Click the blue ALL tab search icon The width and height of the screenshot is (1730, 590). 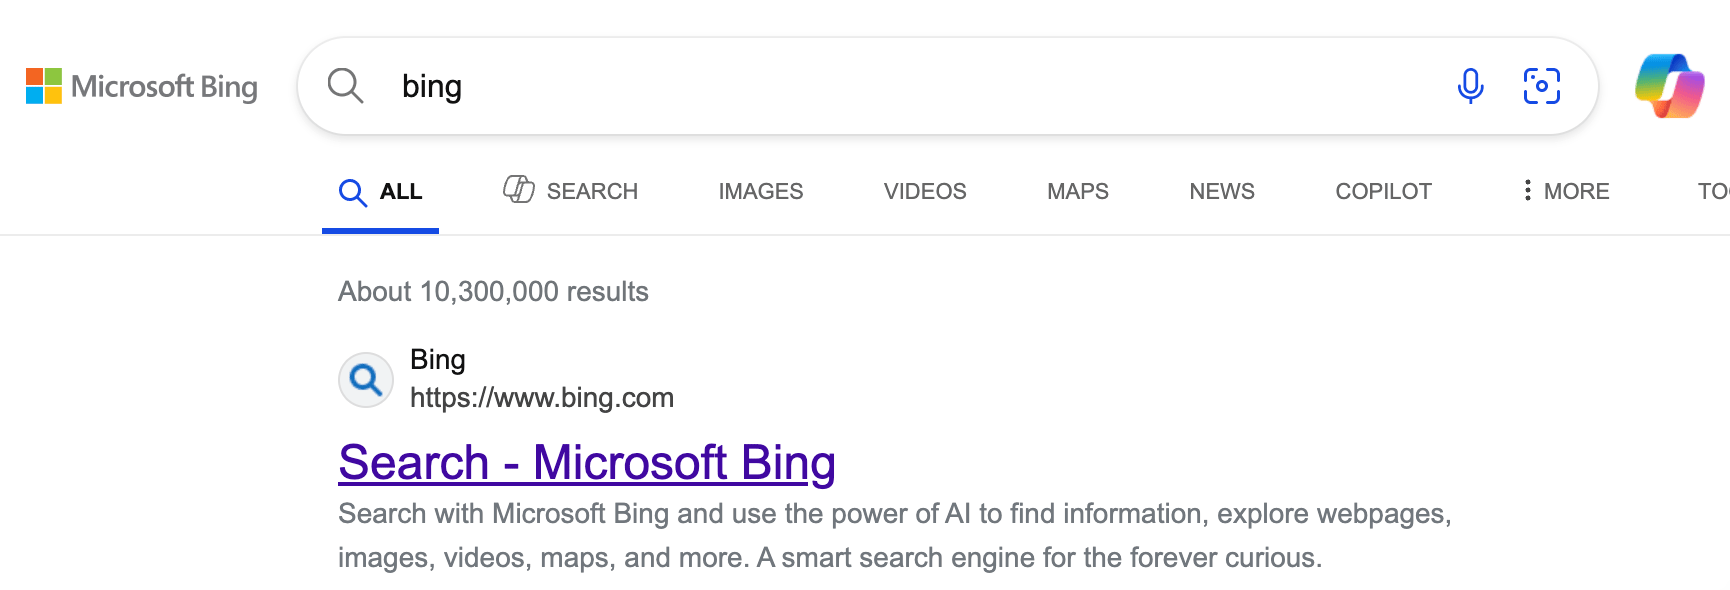(x=352, y=192)
